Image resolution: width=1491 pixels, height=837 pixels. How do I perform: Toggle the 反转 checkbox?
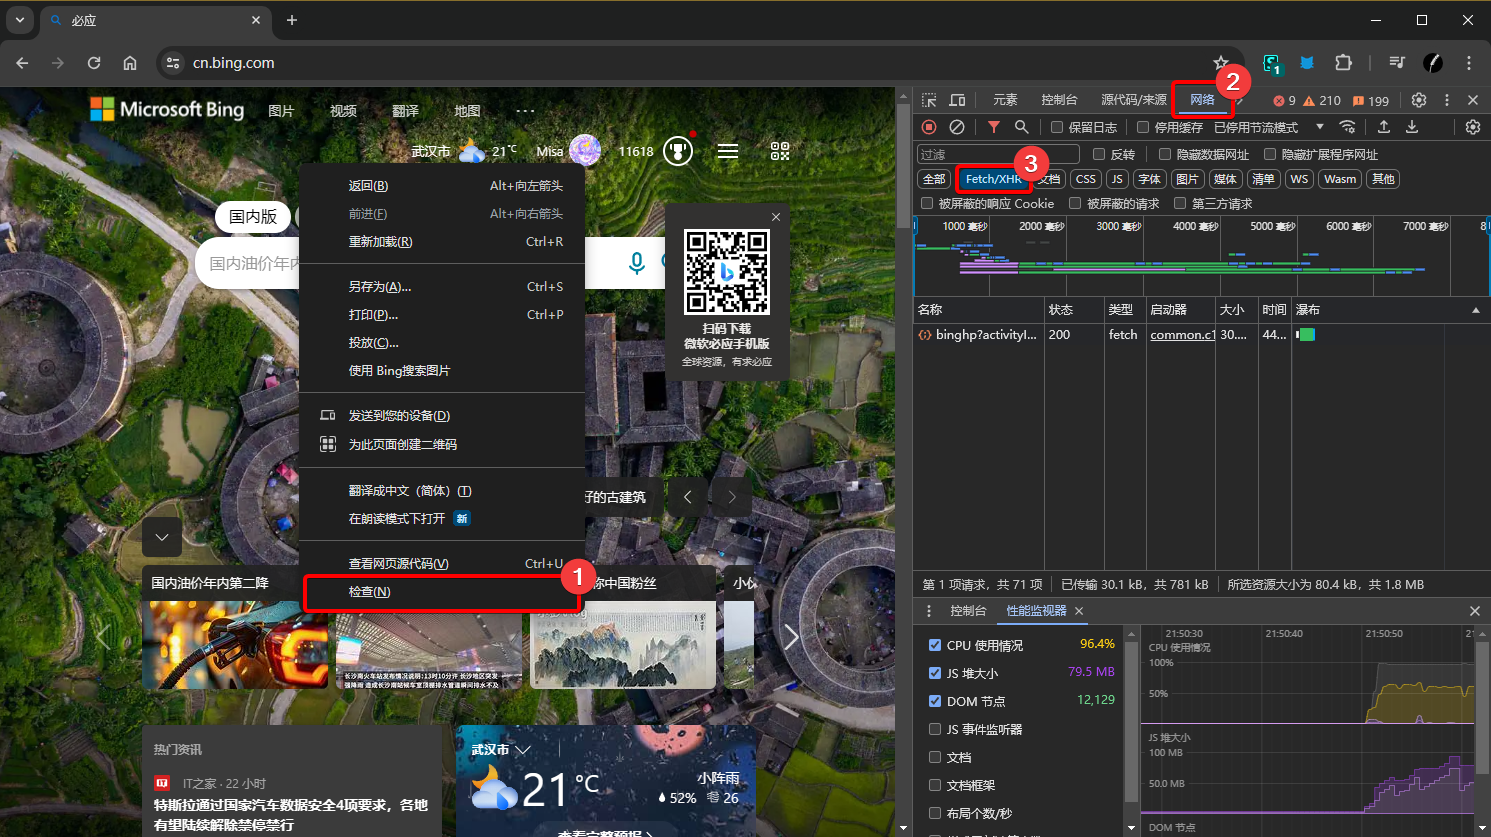1099,154
